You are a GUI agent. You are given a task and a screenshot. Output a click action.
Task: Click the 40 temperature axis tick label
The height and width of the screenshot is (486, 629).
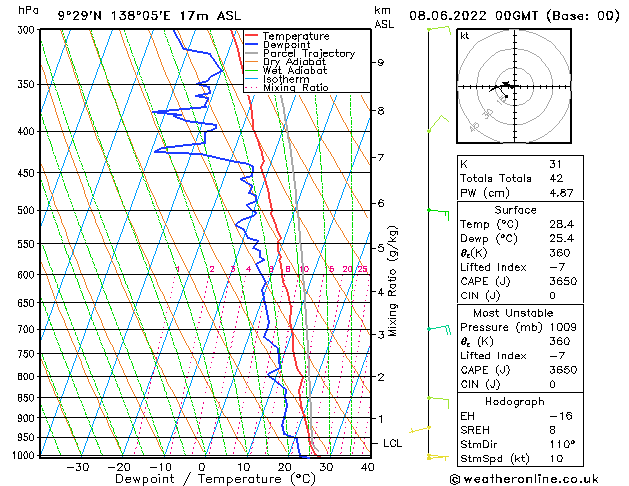tap(367, 467)
